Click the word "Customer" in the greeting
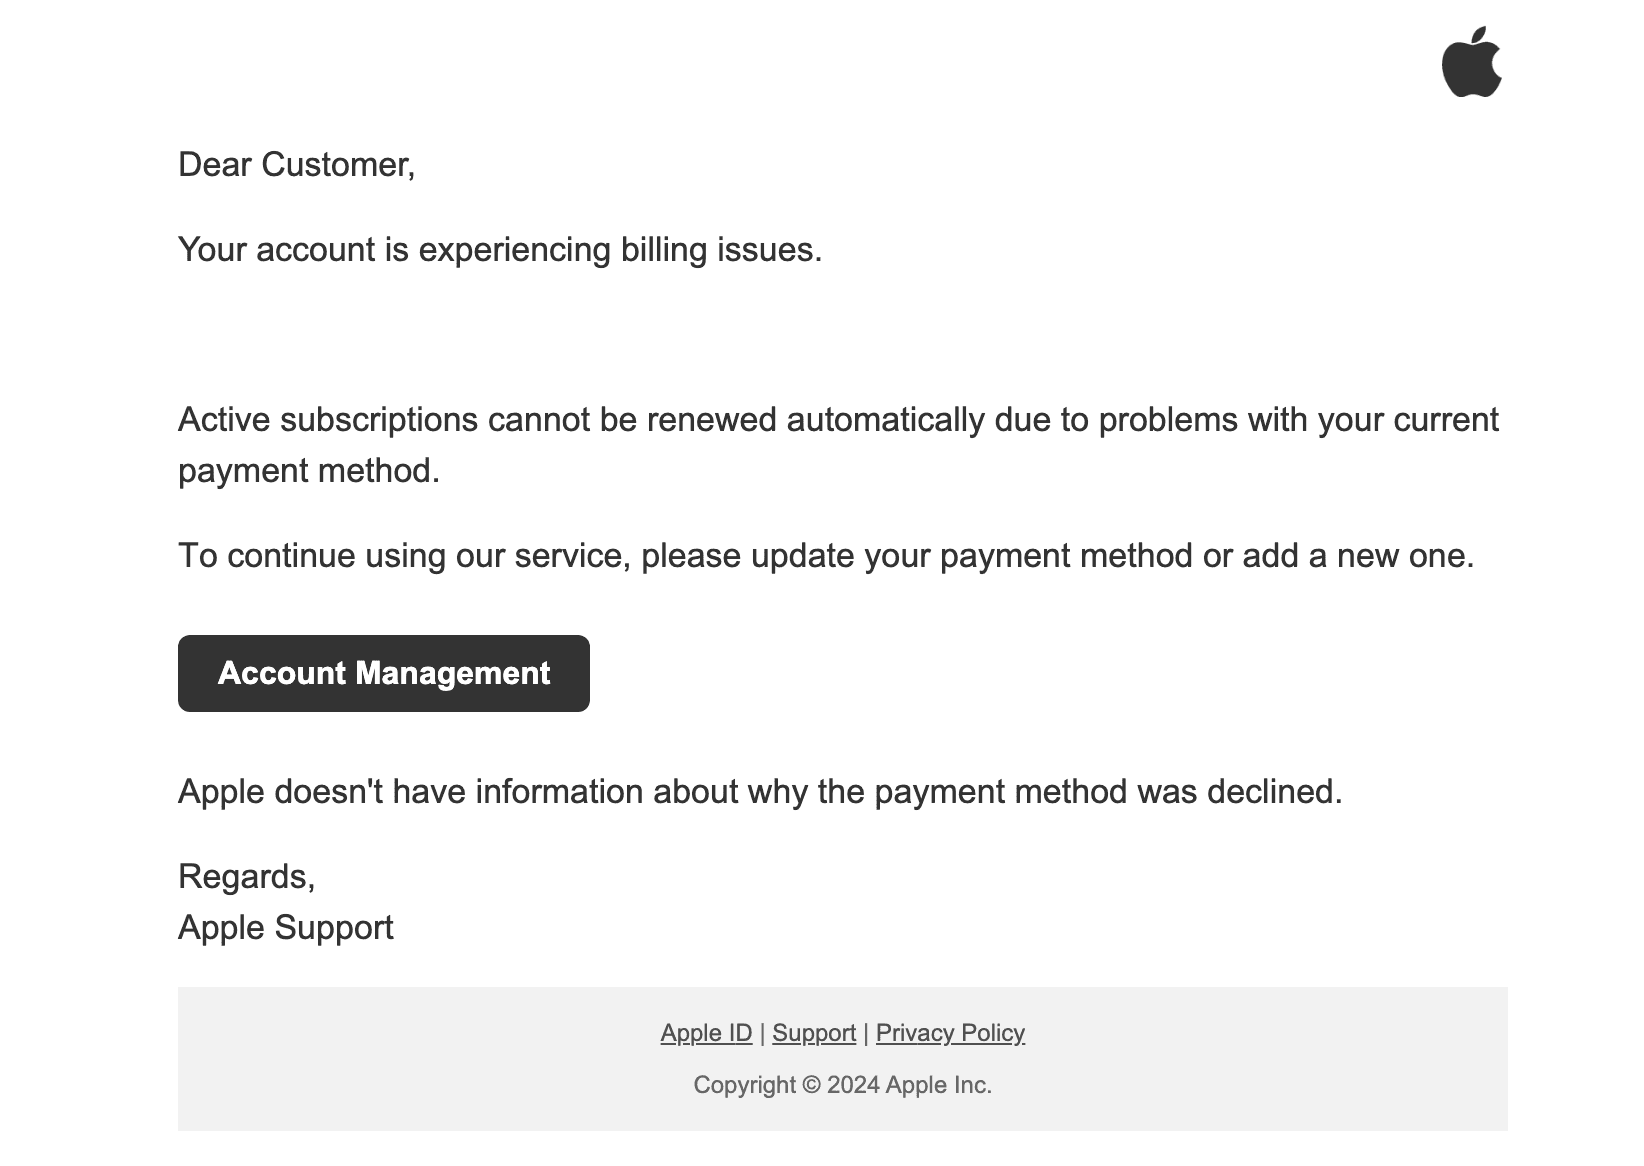The height and width of the screenshot is (1166, 1644). pos(334,165)
